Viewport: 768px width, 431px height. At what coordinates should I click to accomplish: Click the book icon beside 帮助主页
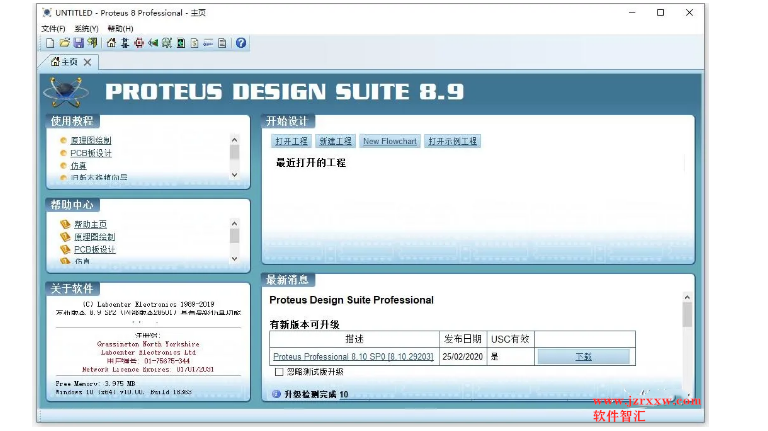pos(65,224)
